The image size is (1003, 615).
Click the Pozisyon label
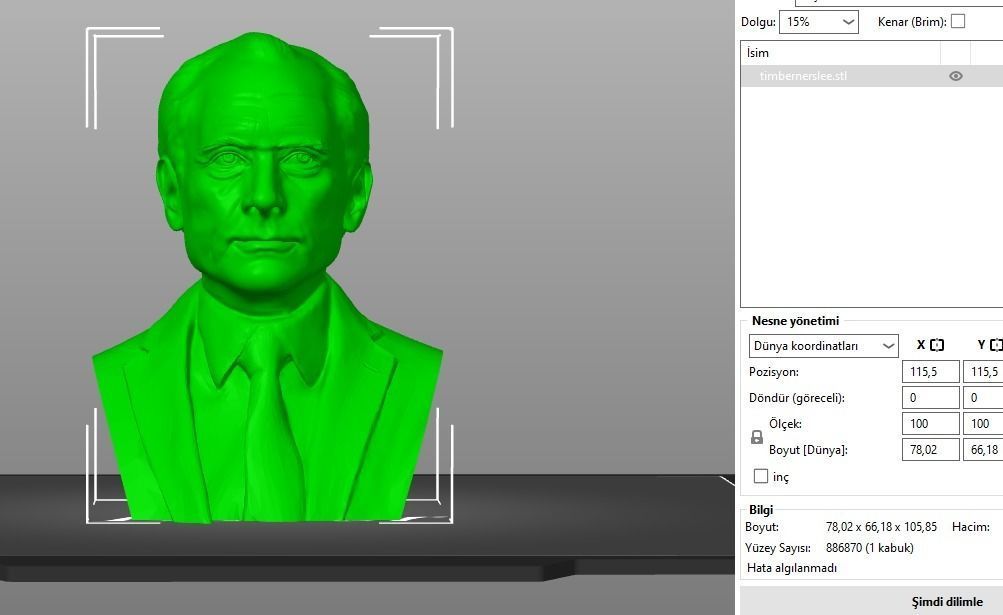(x=773, y=372)
